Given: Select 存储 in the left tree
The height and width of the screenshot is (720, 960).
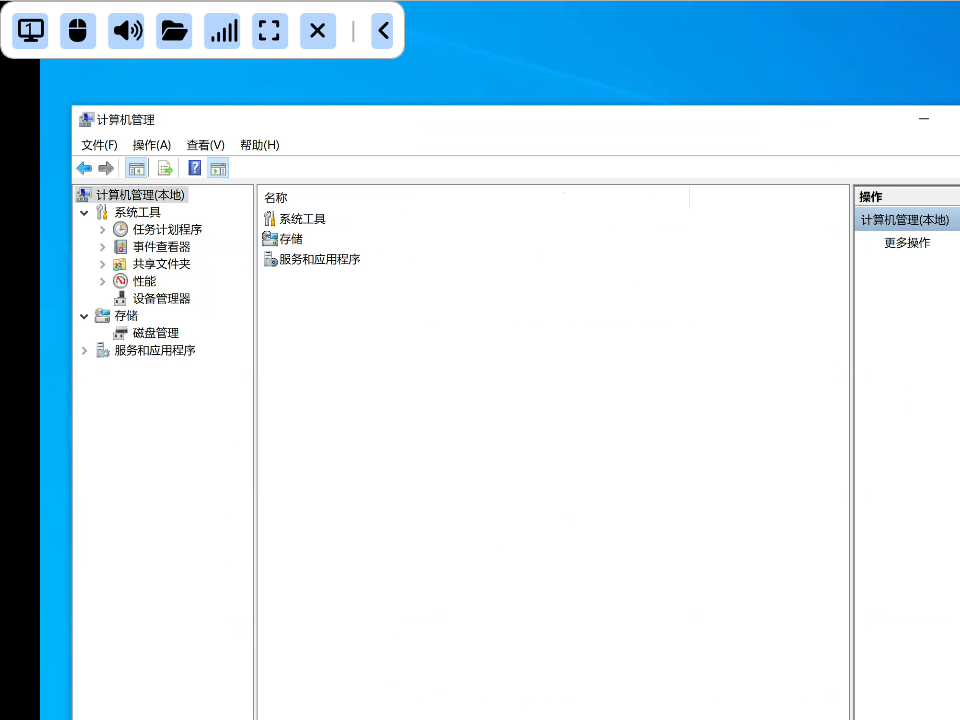Looking at the screenshot, I should [x=126, y=316].
